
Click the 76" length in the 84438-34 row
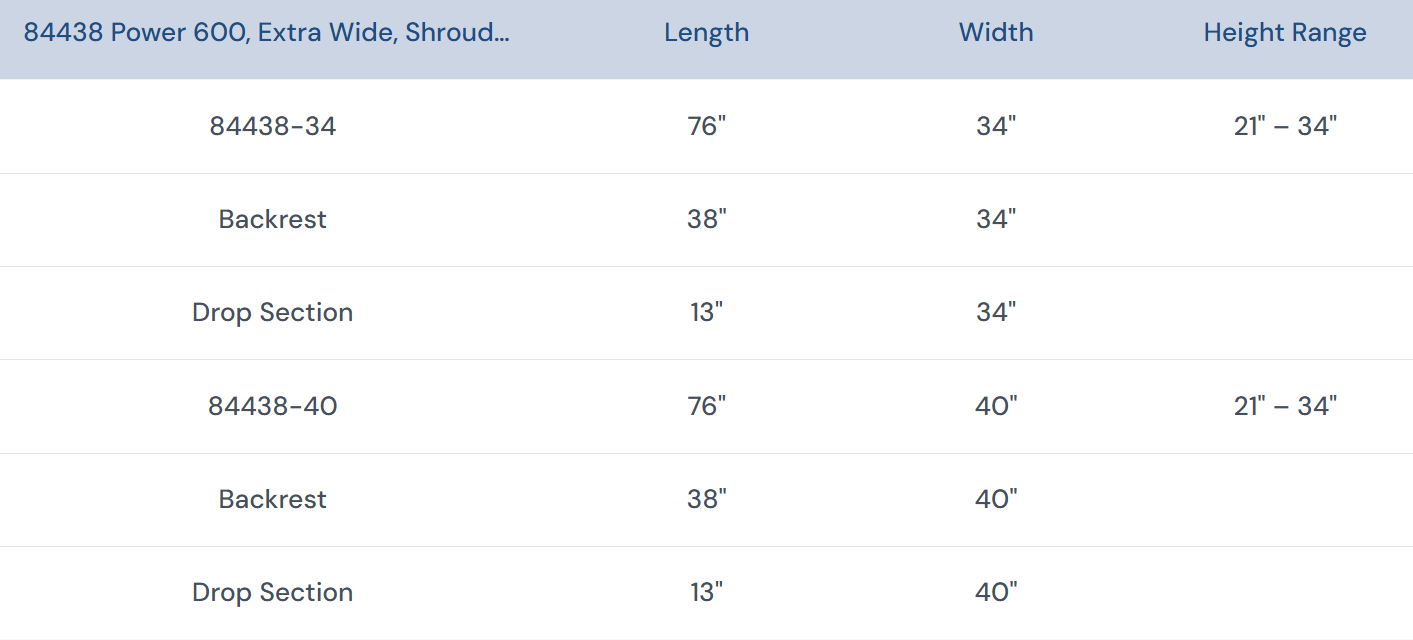(x=706, y=126)
